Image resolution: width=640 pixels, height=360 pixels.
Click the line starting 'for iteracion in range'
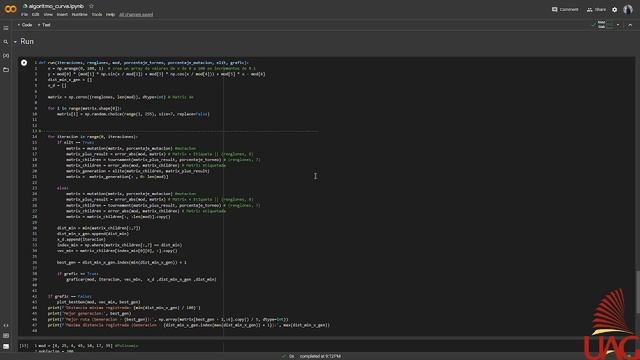pos(93,137)
